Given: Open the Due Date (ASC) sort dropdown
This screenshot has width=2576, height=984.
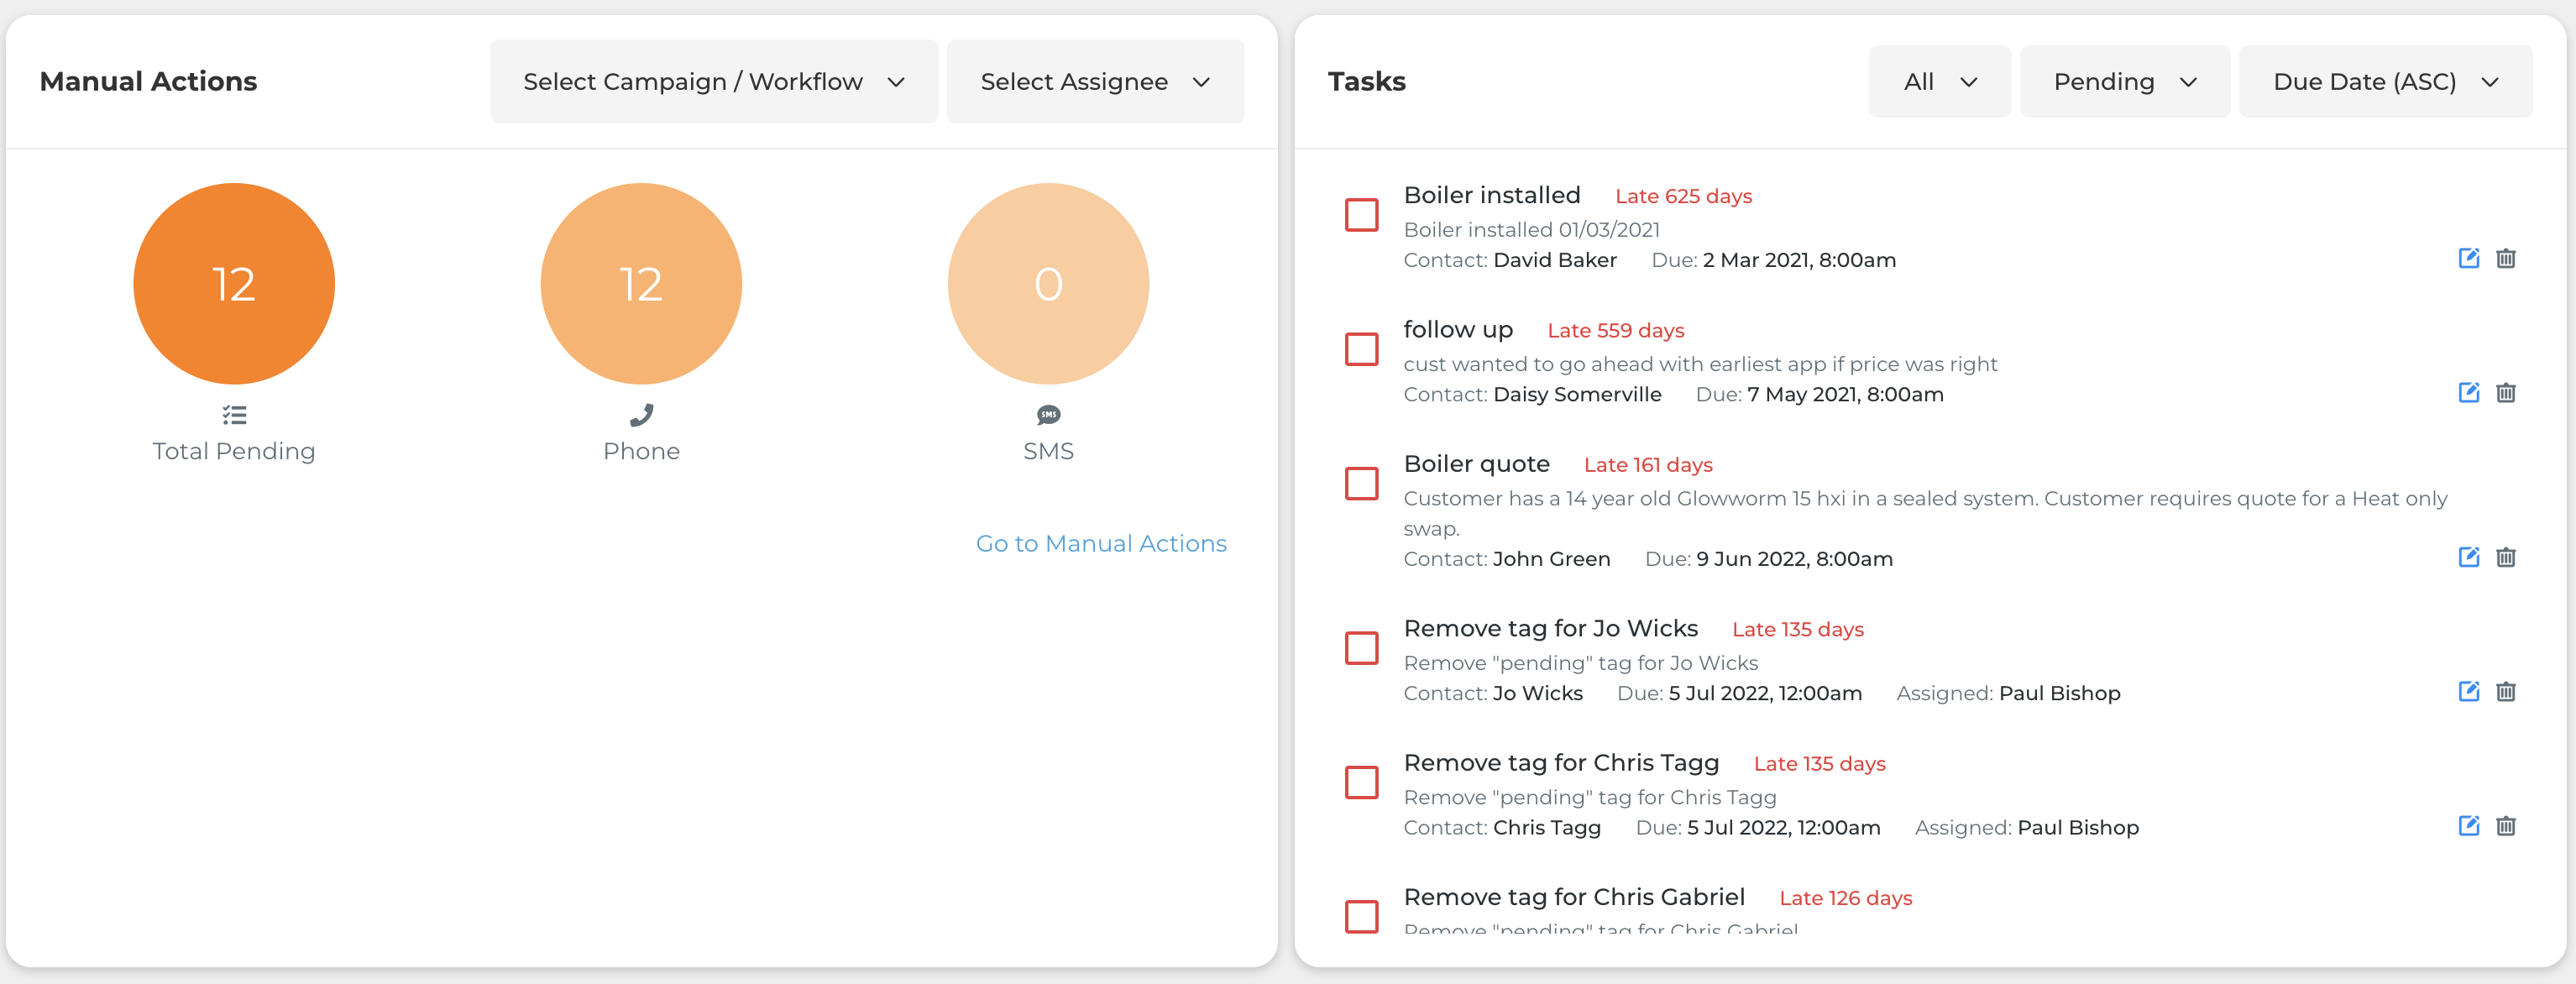Looking at the screenshot, I should pyautogui.click(x=2384, y=82).
